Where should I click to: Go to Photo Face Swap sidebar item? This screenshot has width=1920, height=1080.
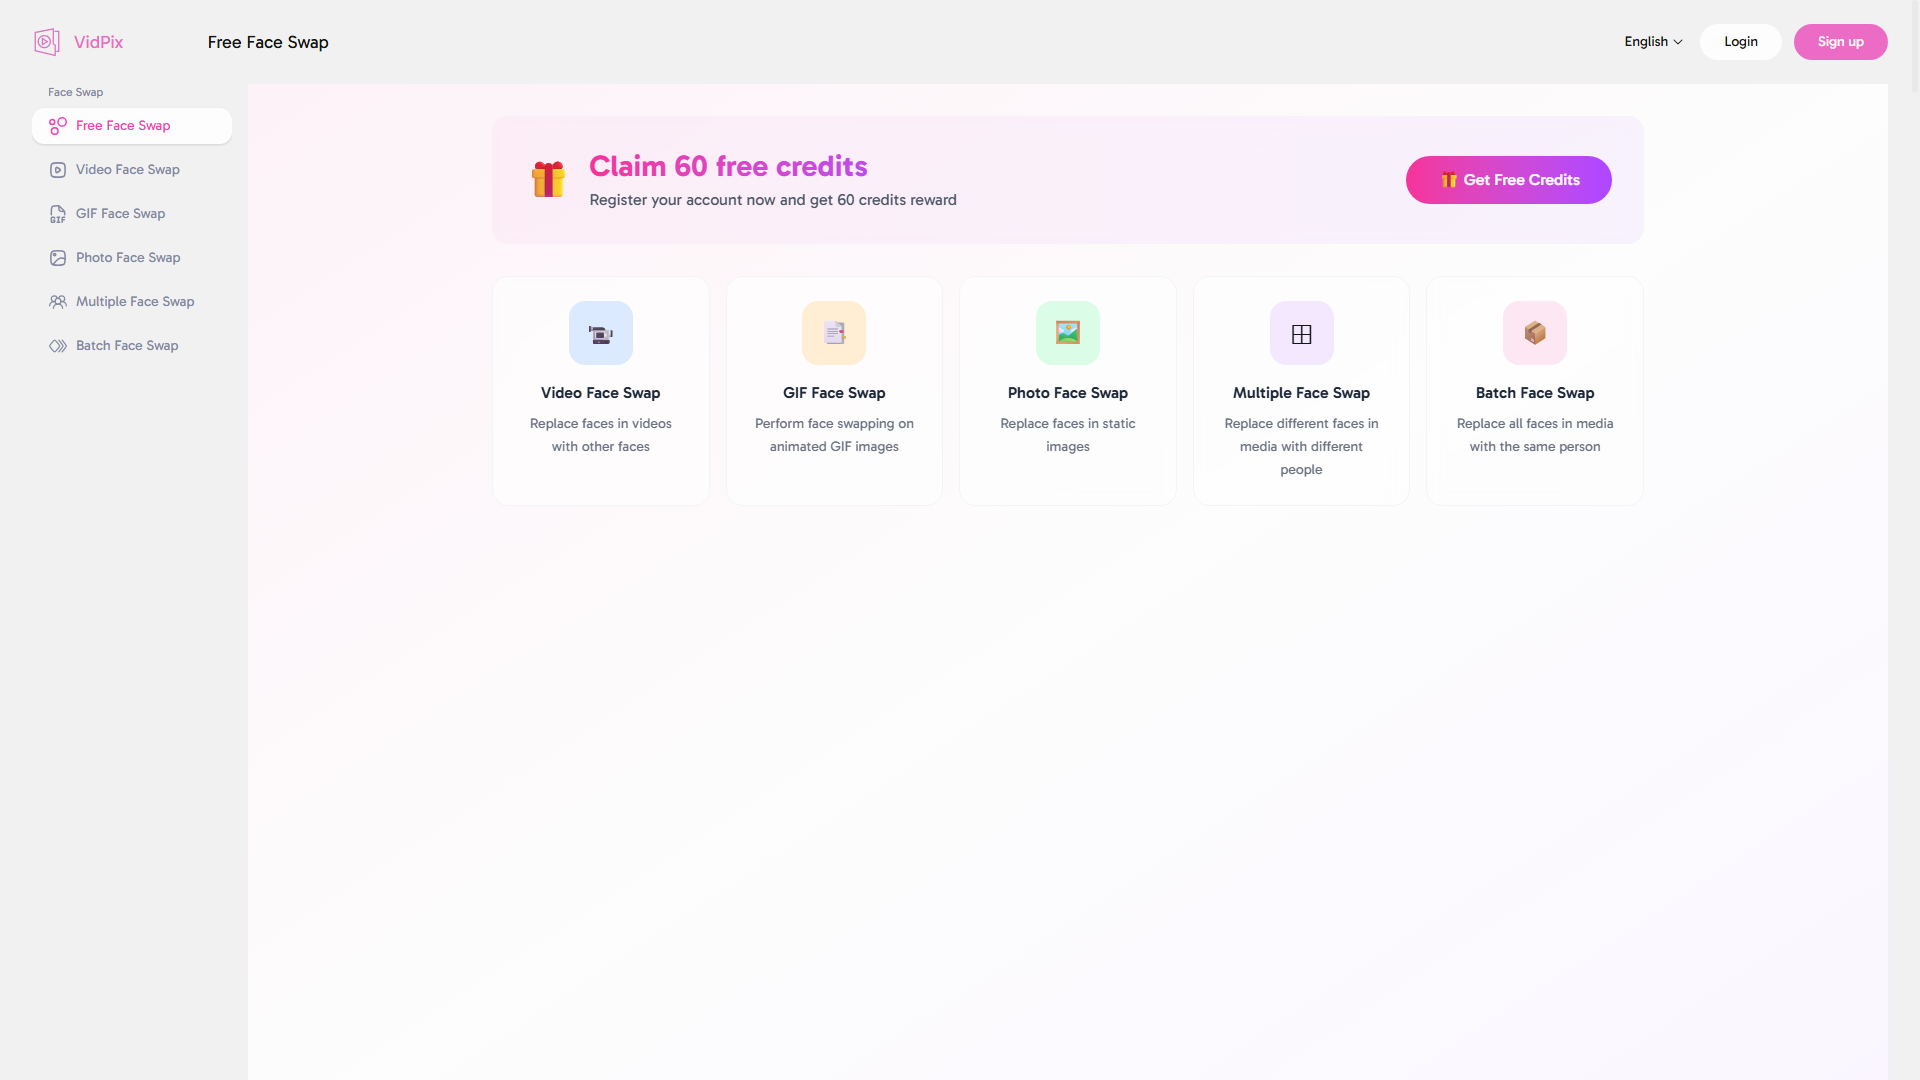point(128,258)
